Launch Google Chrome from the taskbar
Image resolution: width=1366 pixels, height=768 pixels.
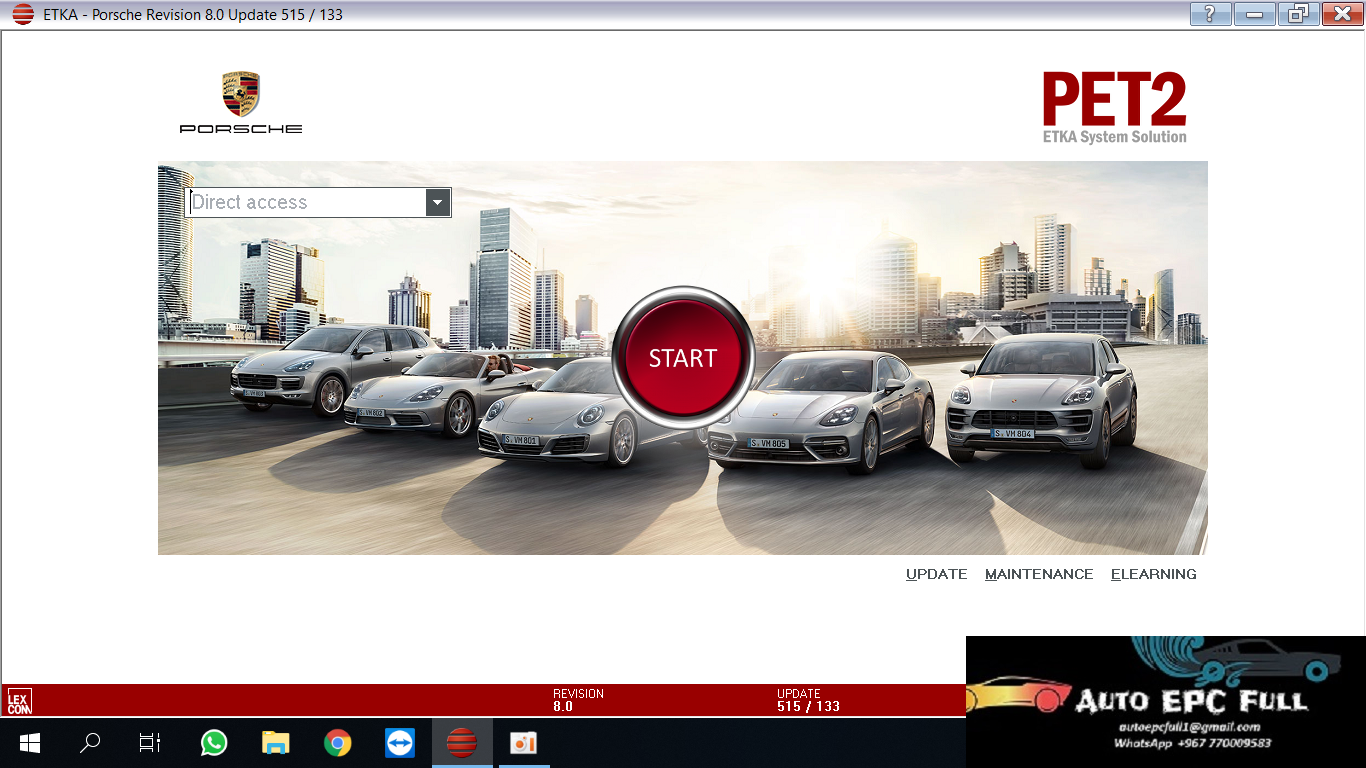click(337, 743)
